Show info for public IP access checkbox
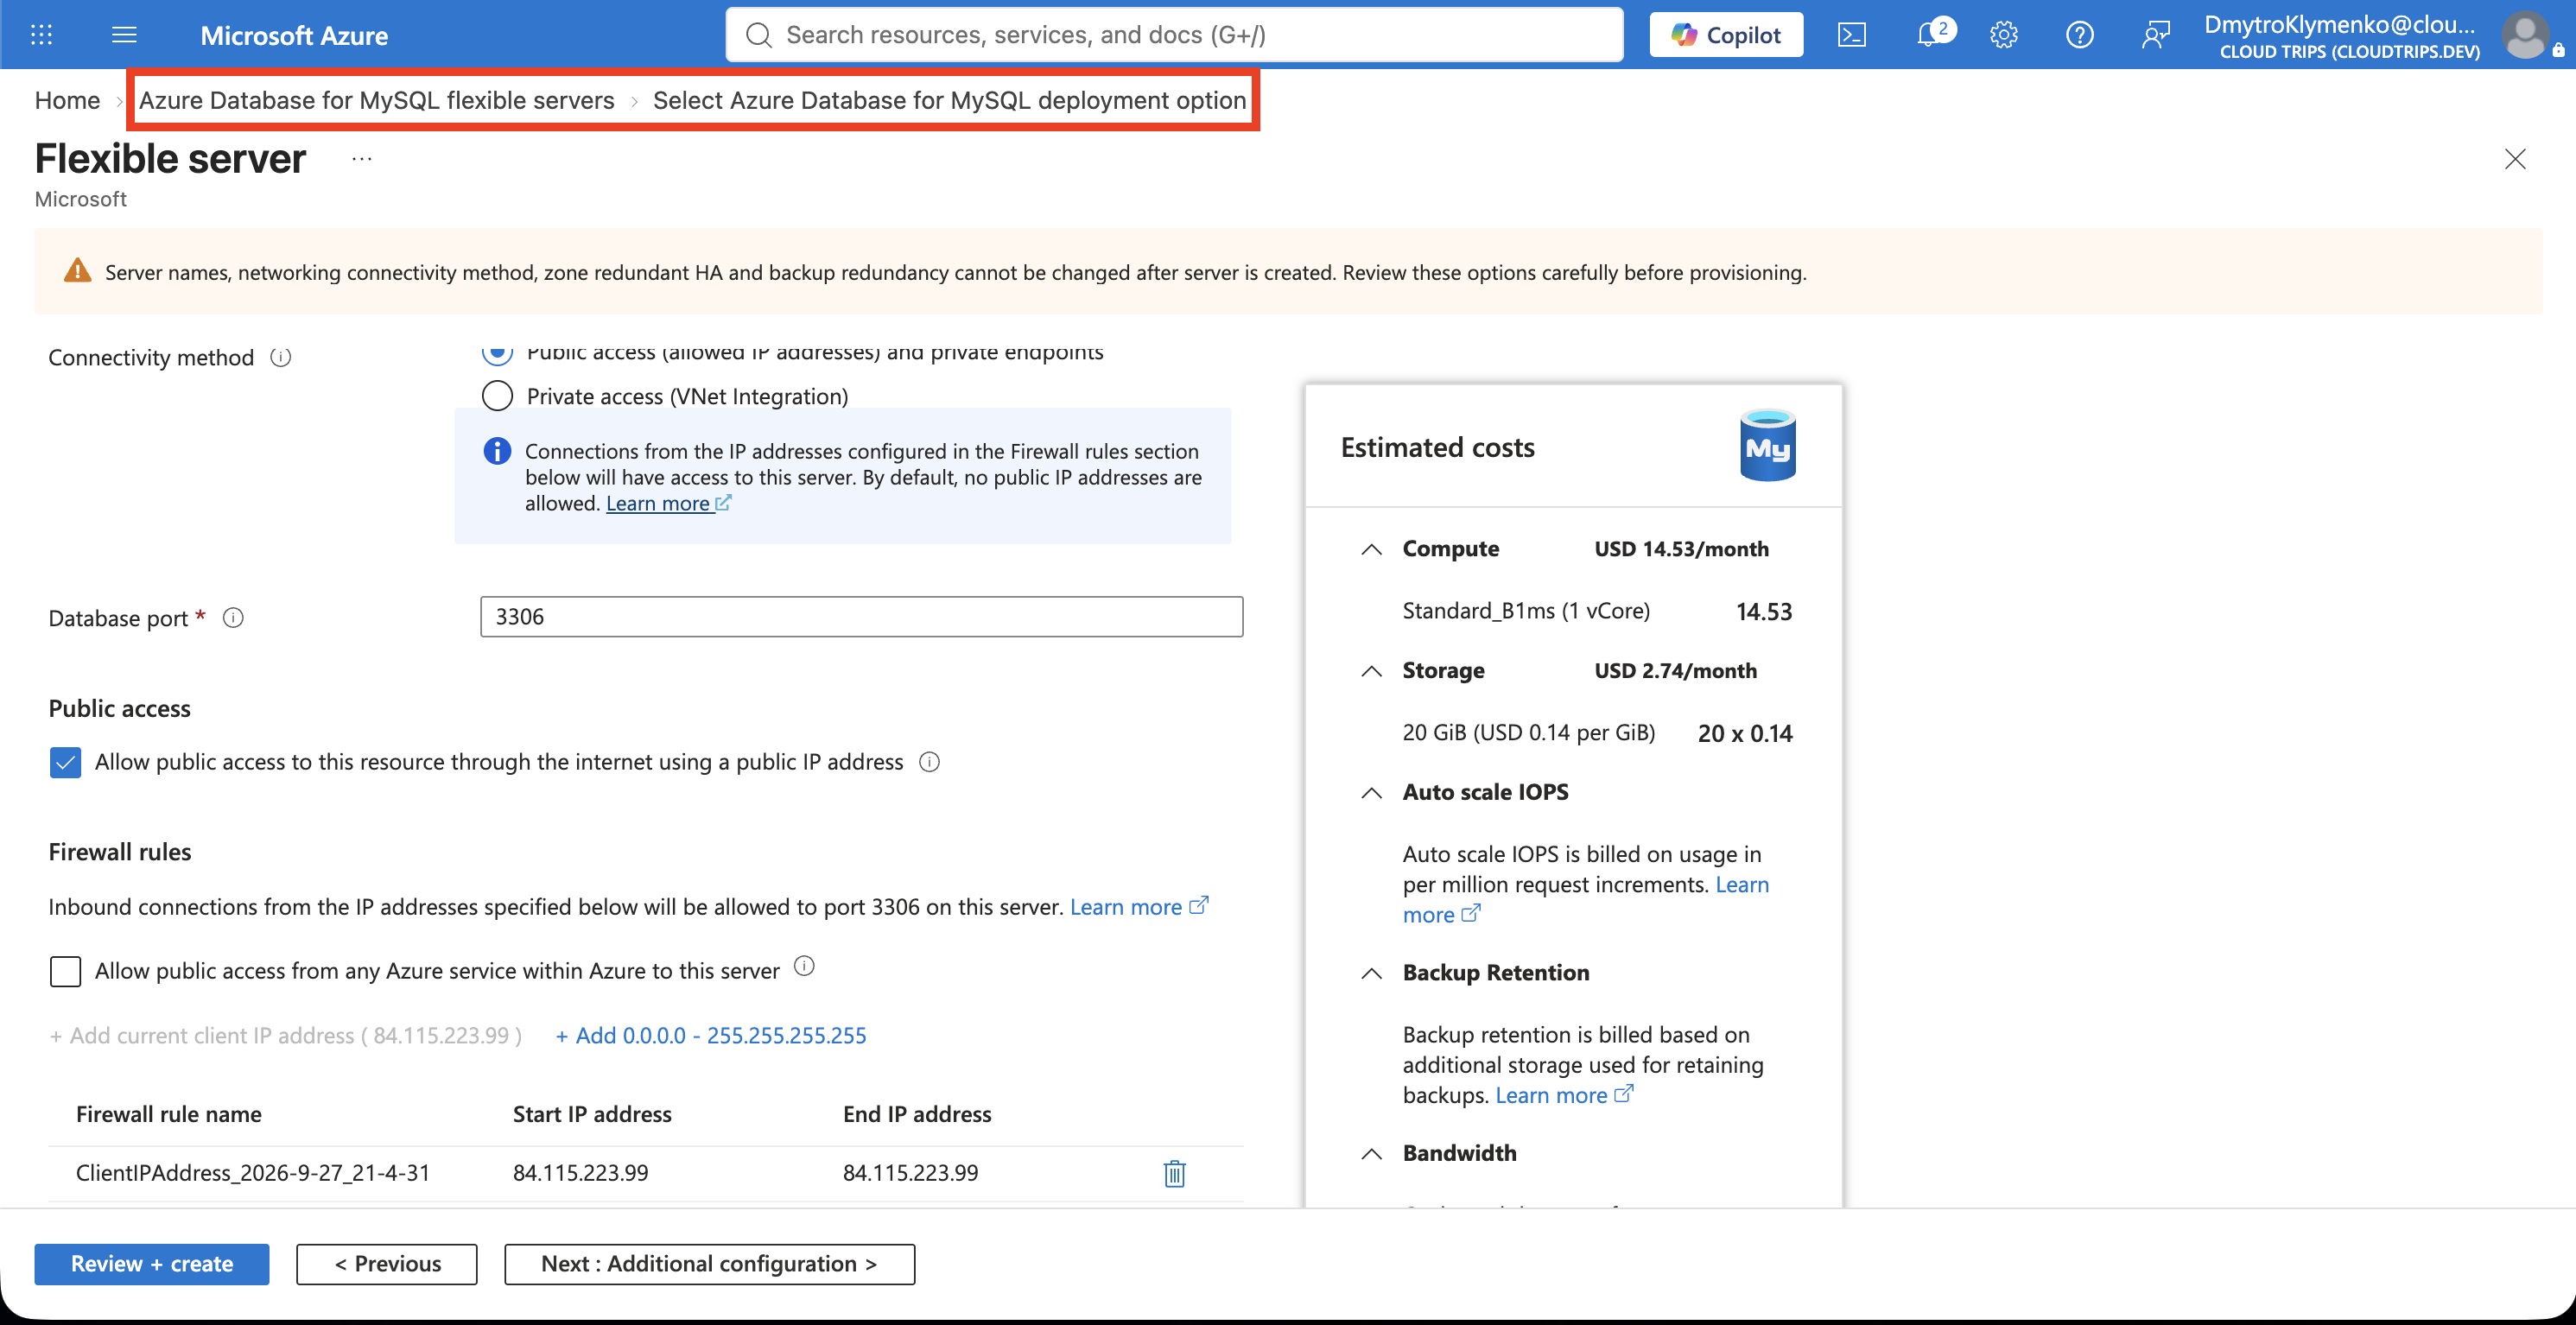The width and height of the screenshot is (2576, 1325). (929, 762)
